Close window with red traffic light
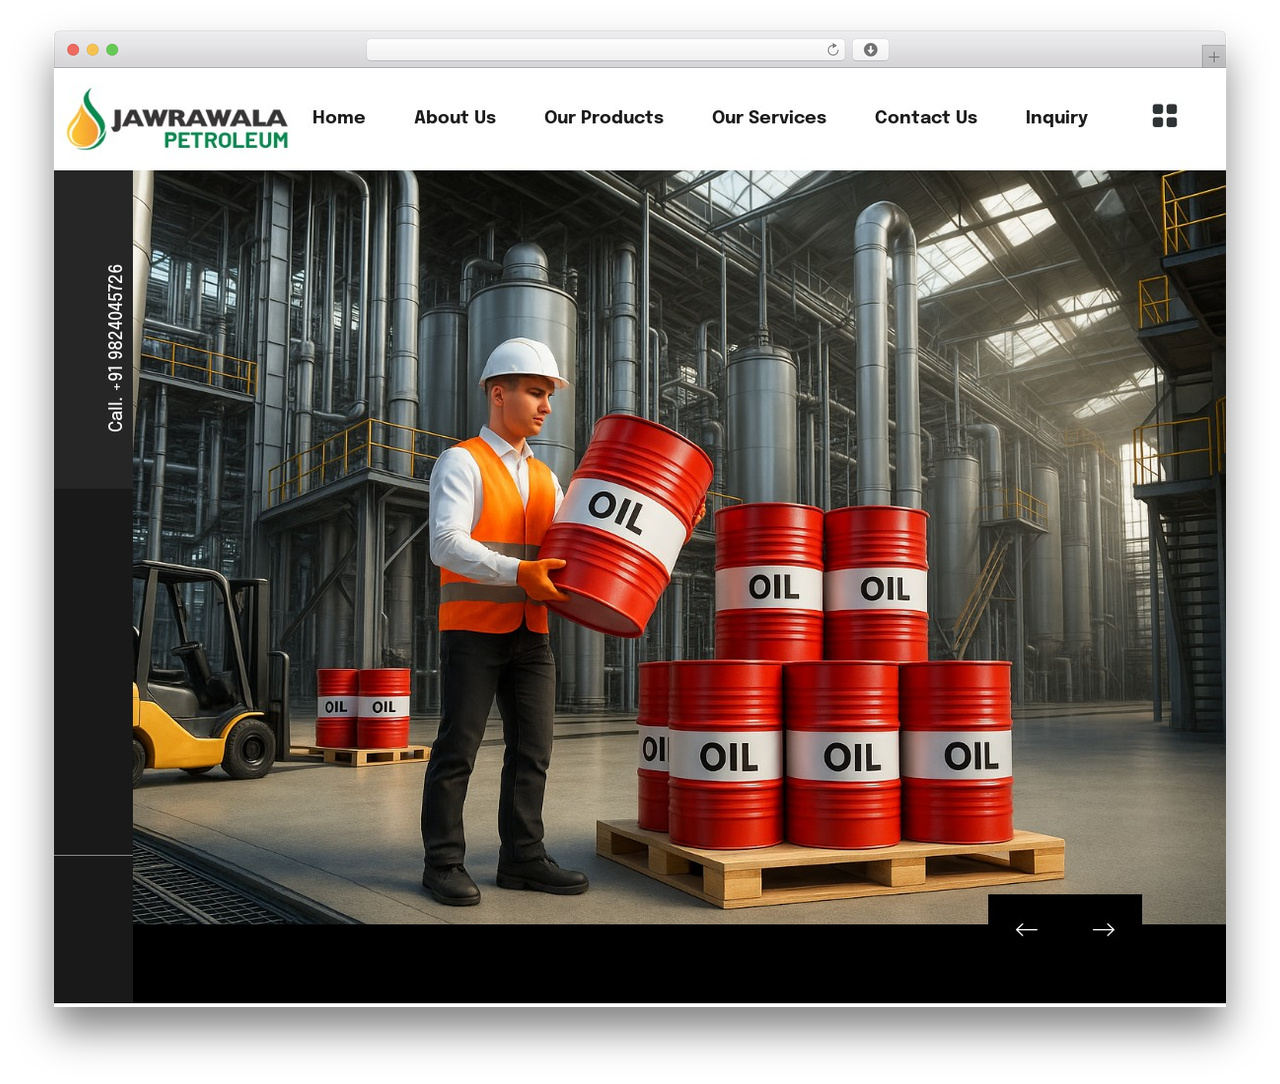This screenshot has height=1084, width=1280. point(73,50)
